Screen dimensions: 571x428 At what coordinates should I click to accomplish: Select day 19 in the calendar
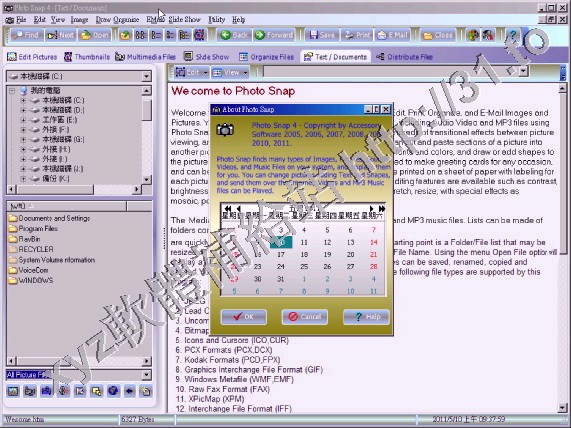(x=327, y=254)
